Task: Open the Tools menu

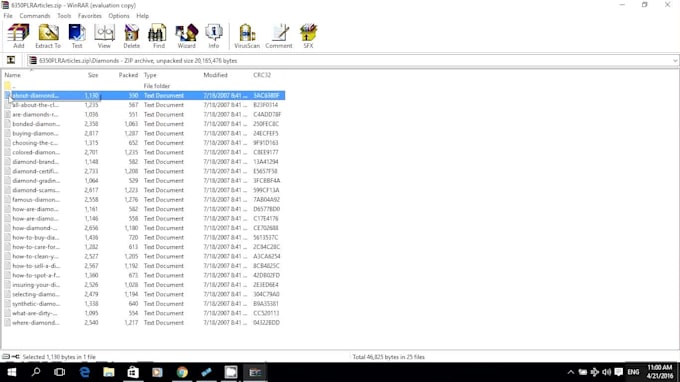Action: tap(64, 16)
